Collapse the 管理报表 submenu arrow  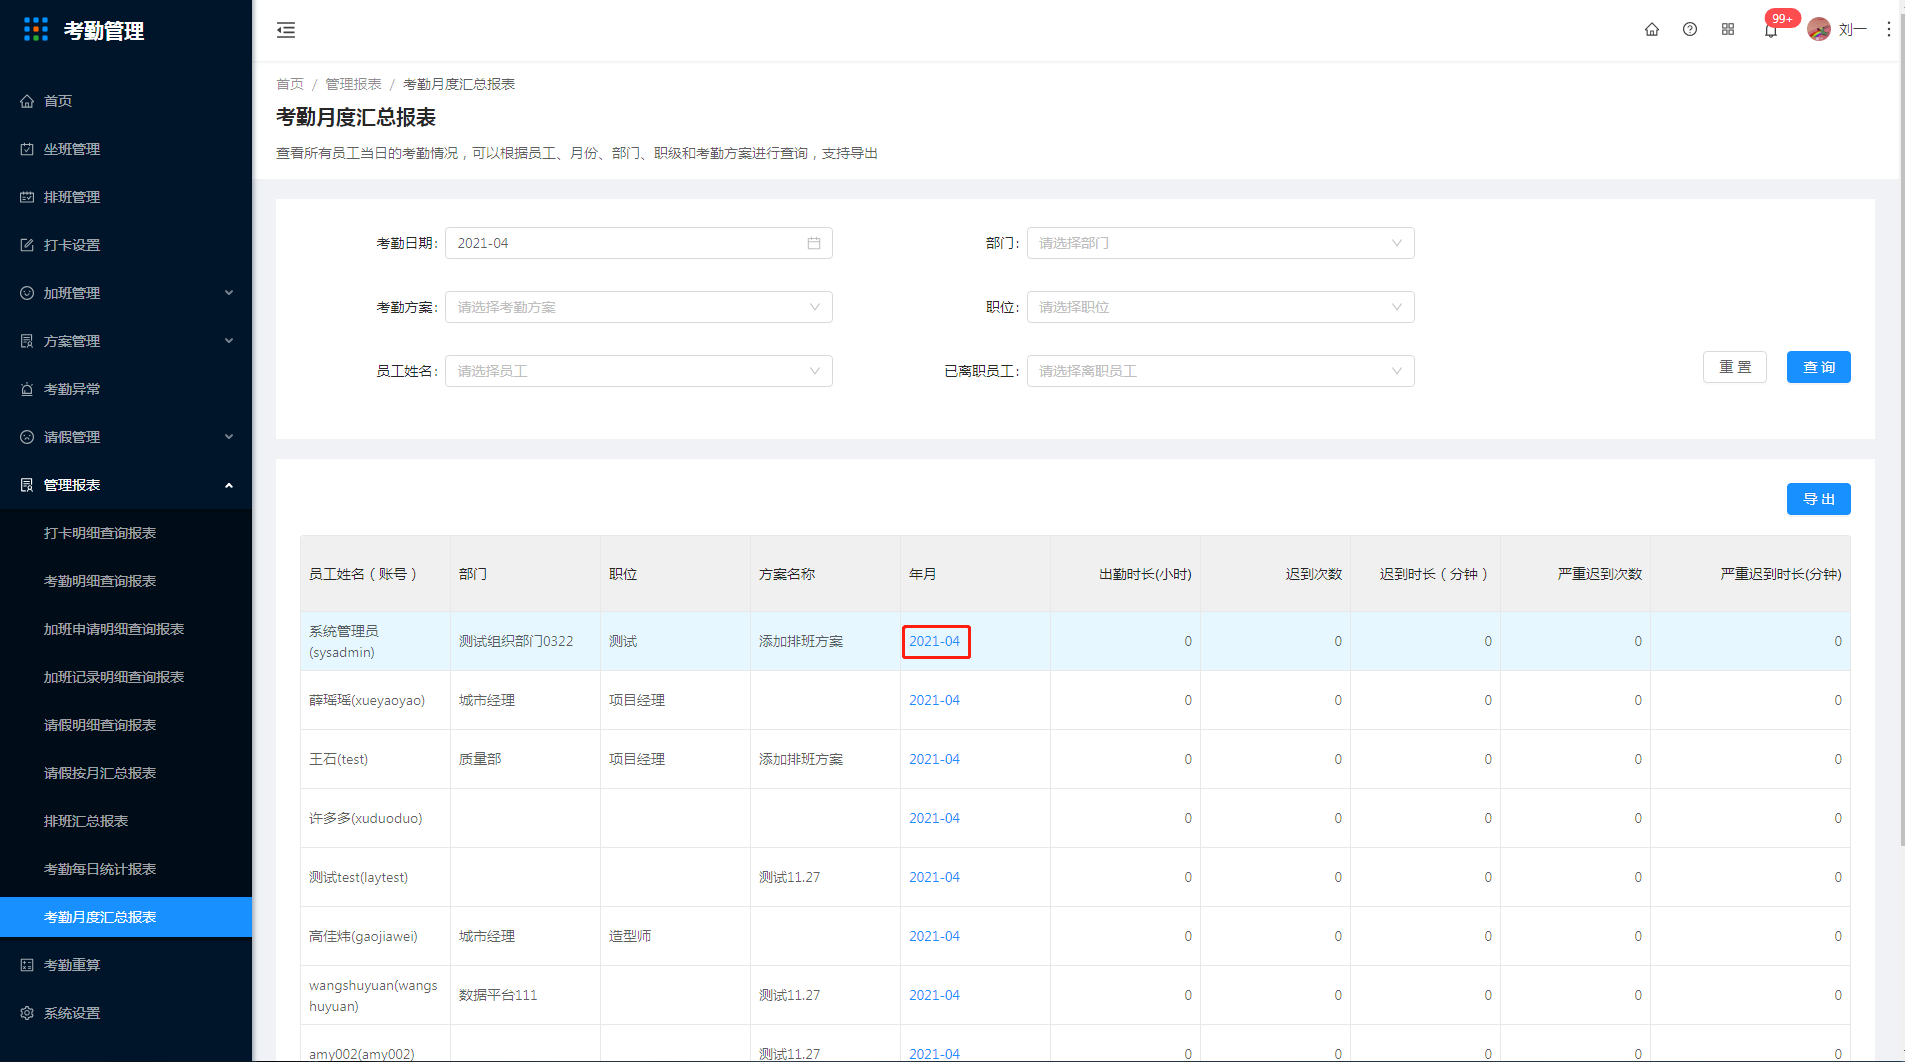pos(229,485)
